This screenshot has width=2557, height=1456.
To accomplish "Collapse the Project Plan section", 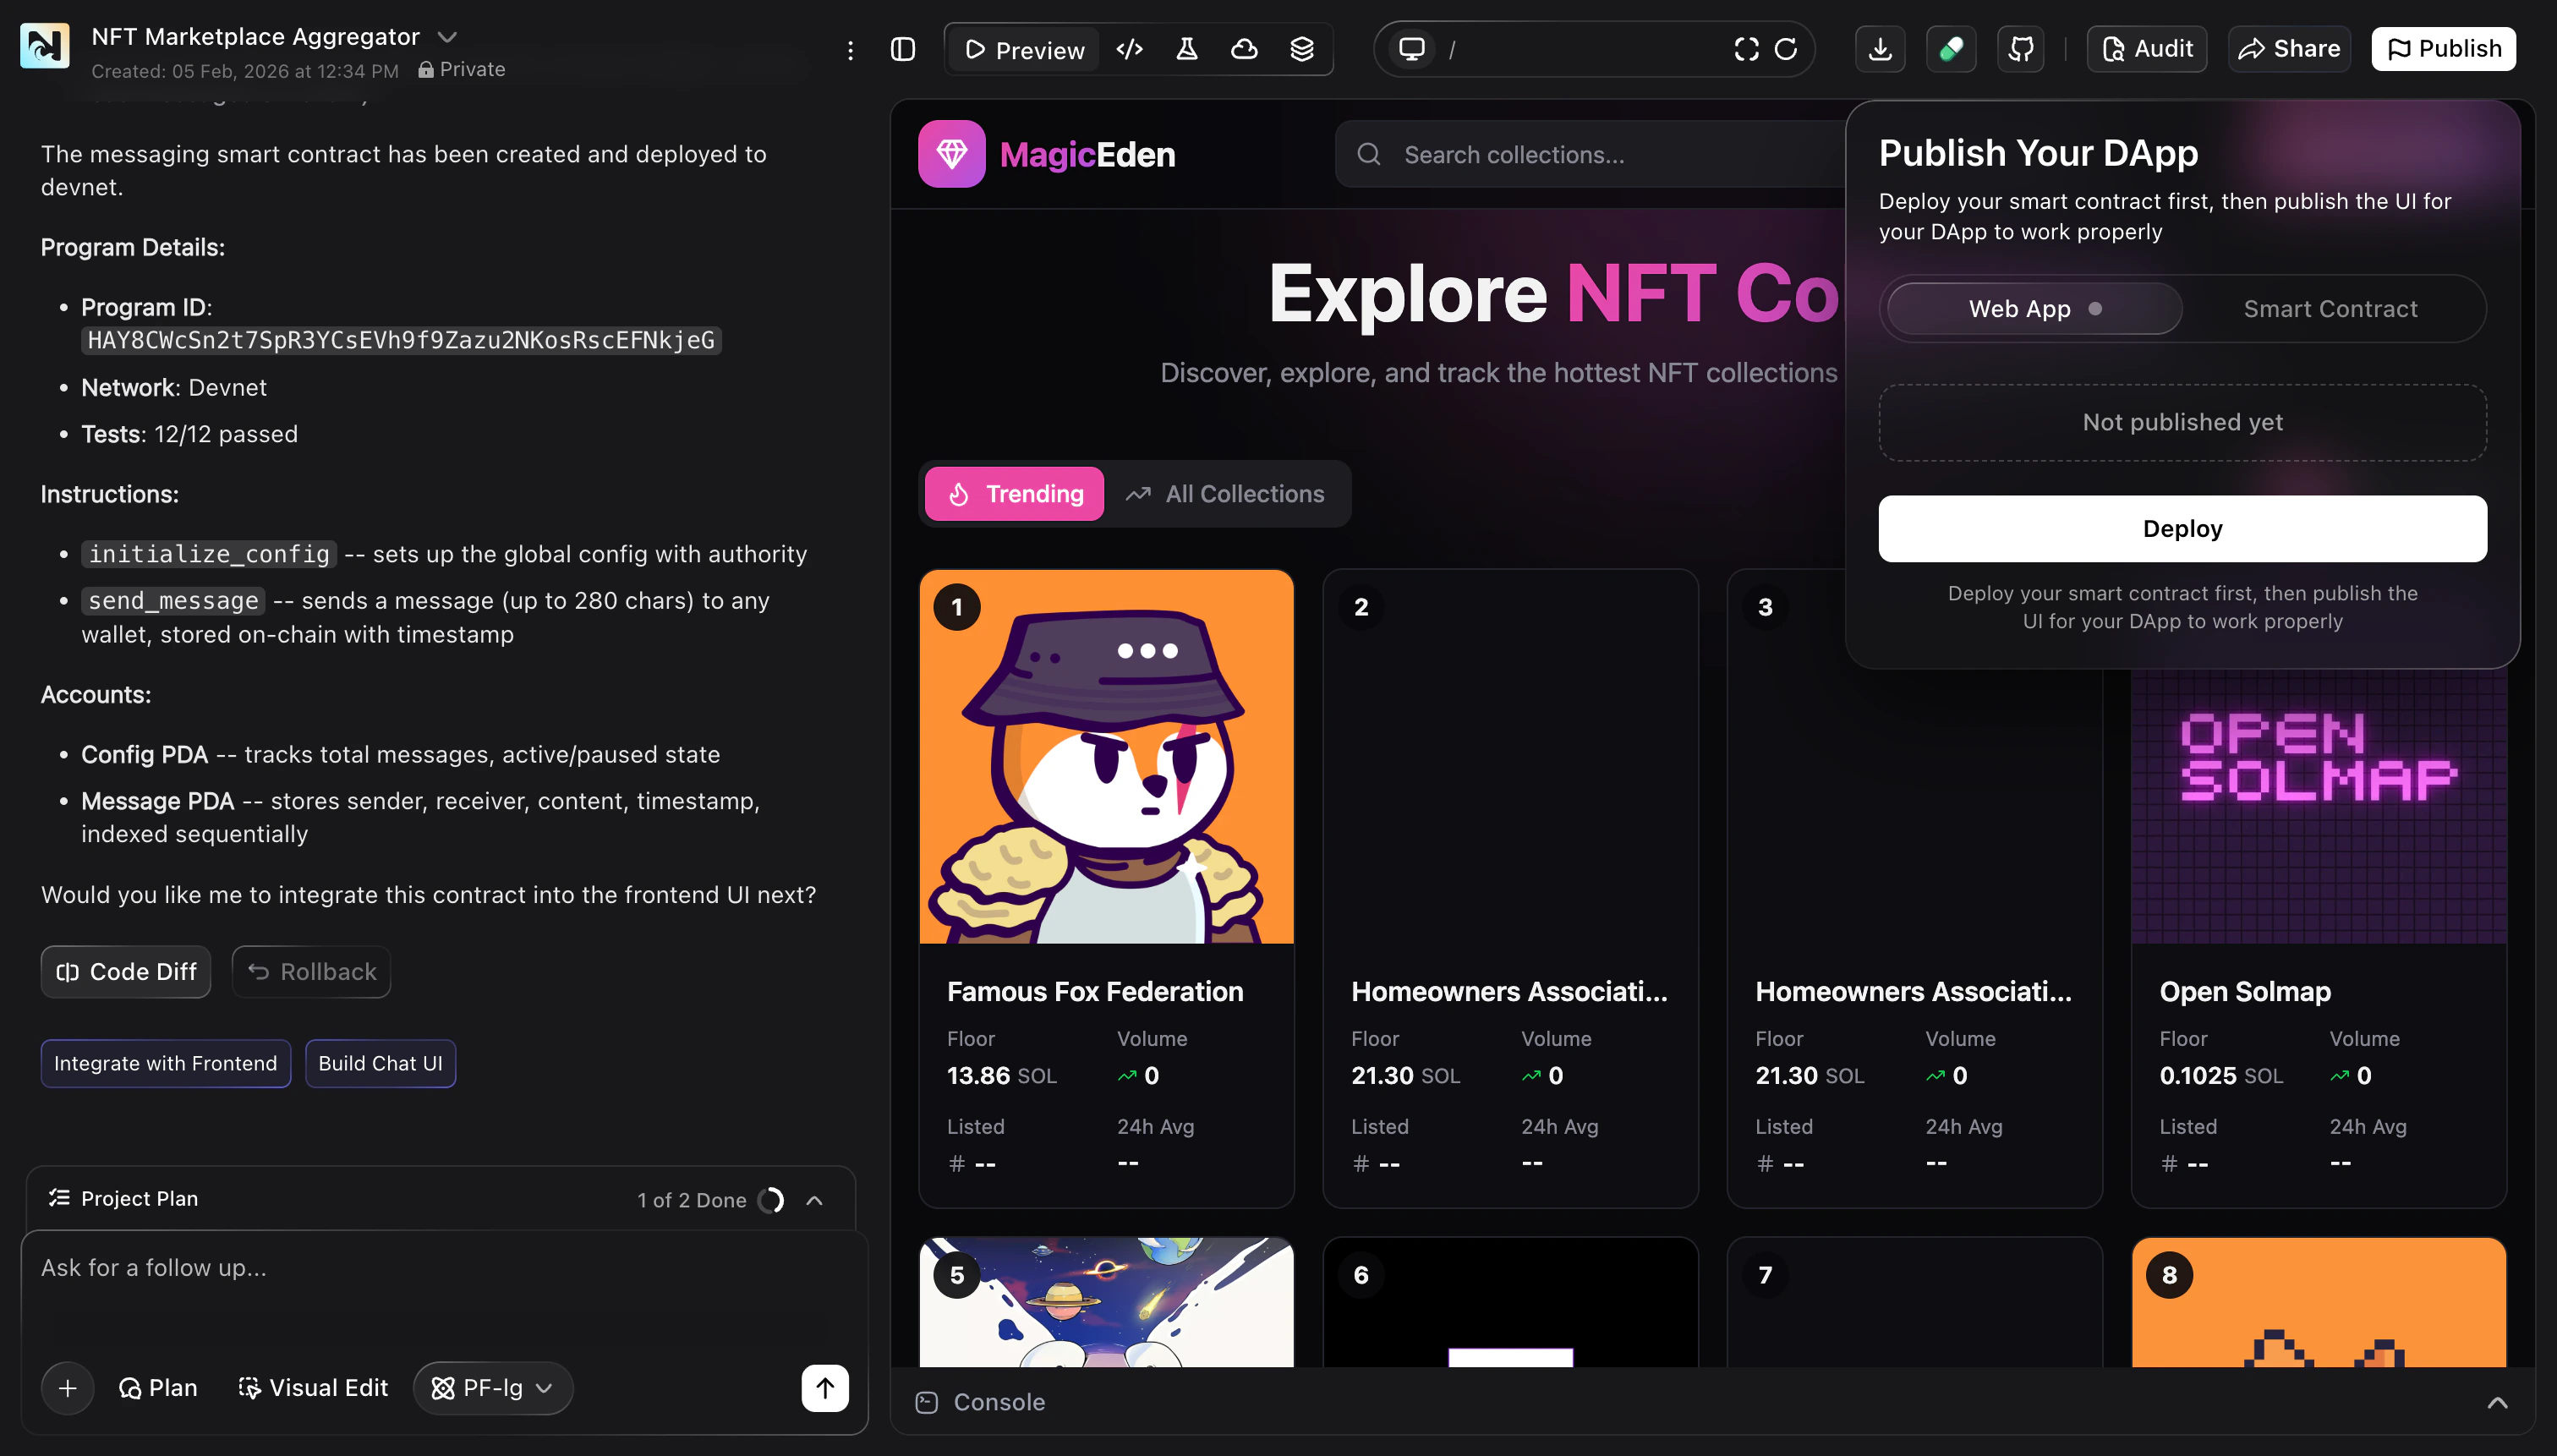I will click(814, 1199).
